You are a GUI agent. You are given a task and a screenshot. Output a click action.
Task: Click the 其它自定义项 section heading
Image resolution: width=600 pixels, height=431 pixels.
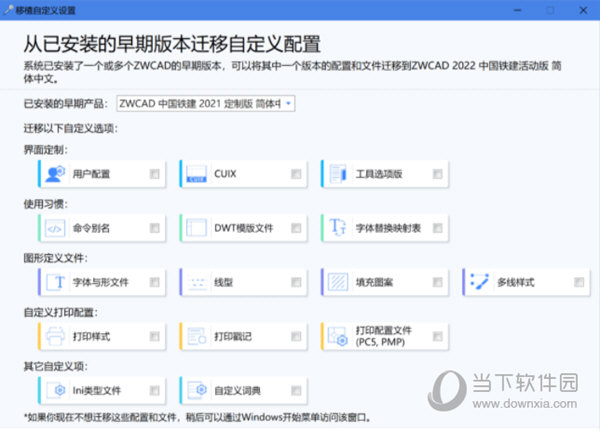55,366
